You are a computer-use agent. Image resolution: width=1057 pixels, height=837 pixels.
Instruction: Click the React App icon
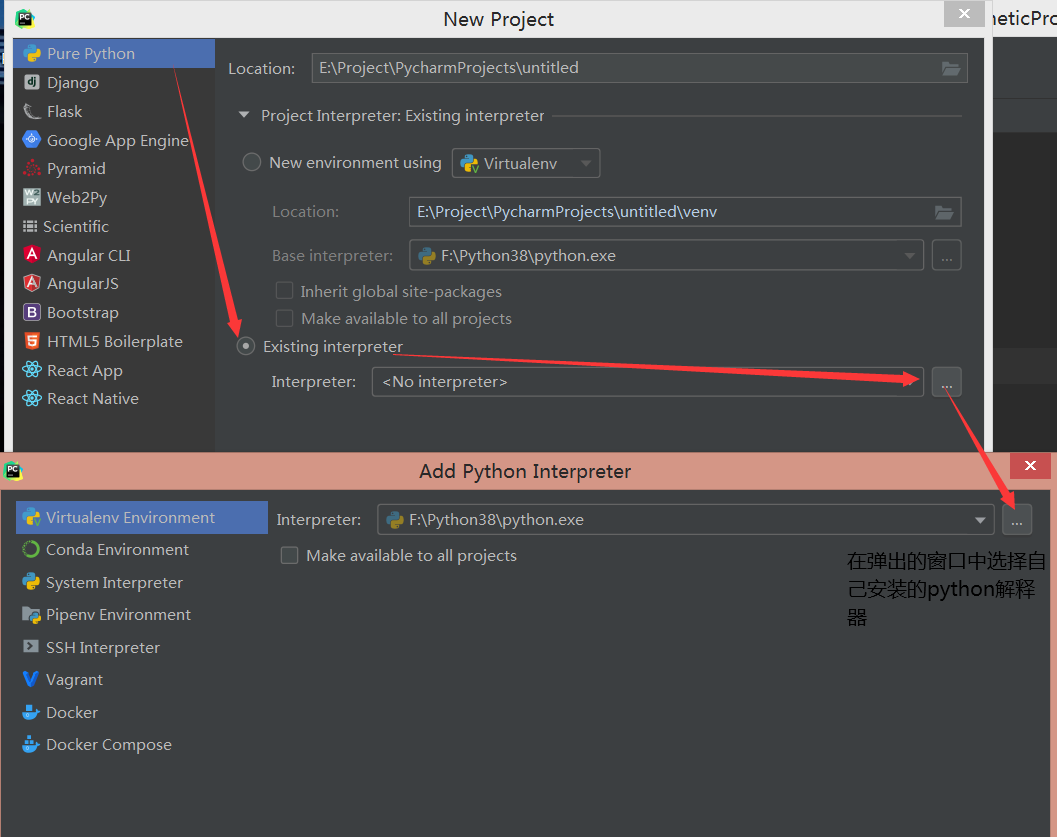(32, 369)
